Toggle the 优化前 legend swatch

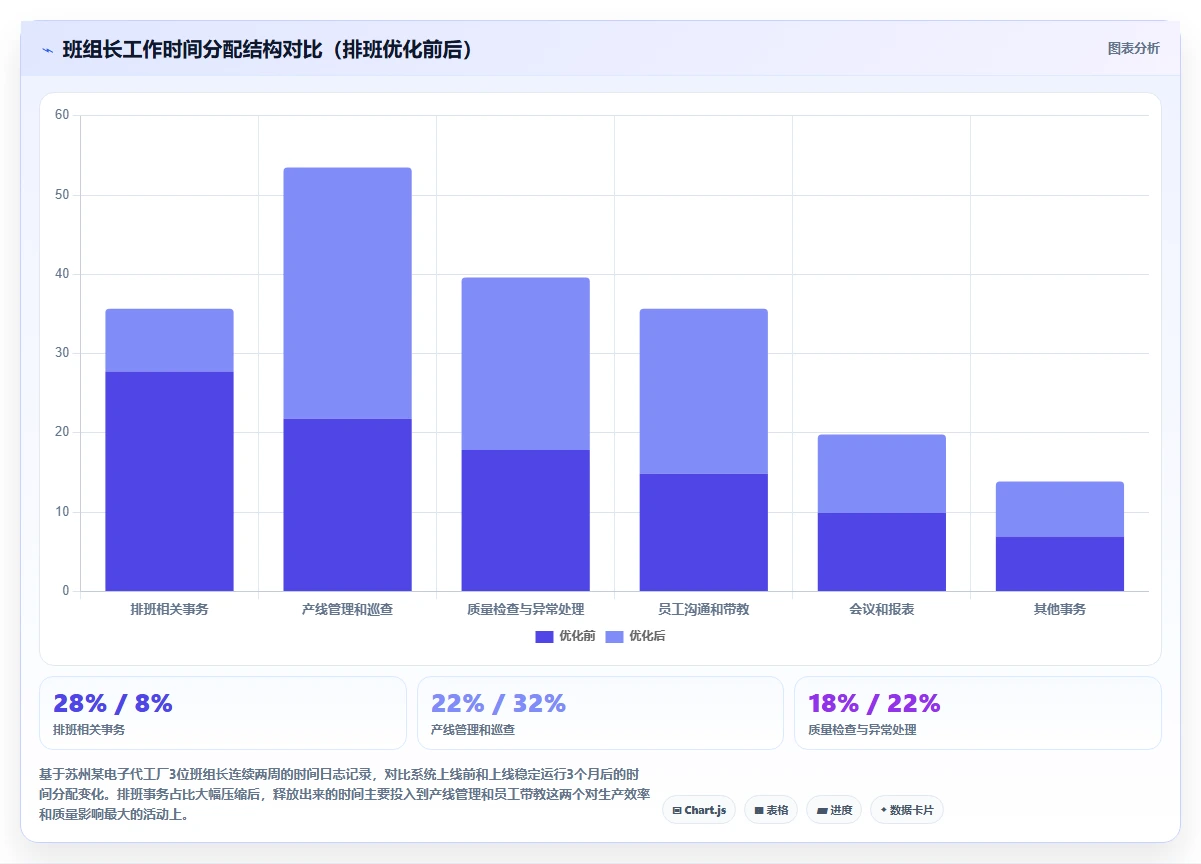click(544, 636)
